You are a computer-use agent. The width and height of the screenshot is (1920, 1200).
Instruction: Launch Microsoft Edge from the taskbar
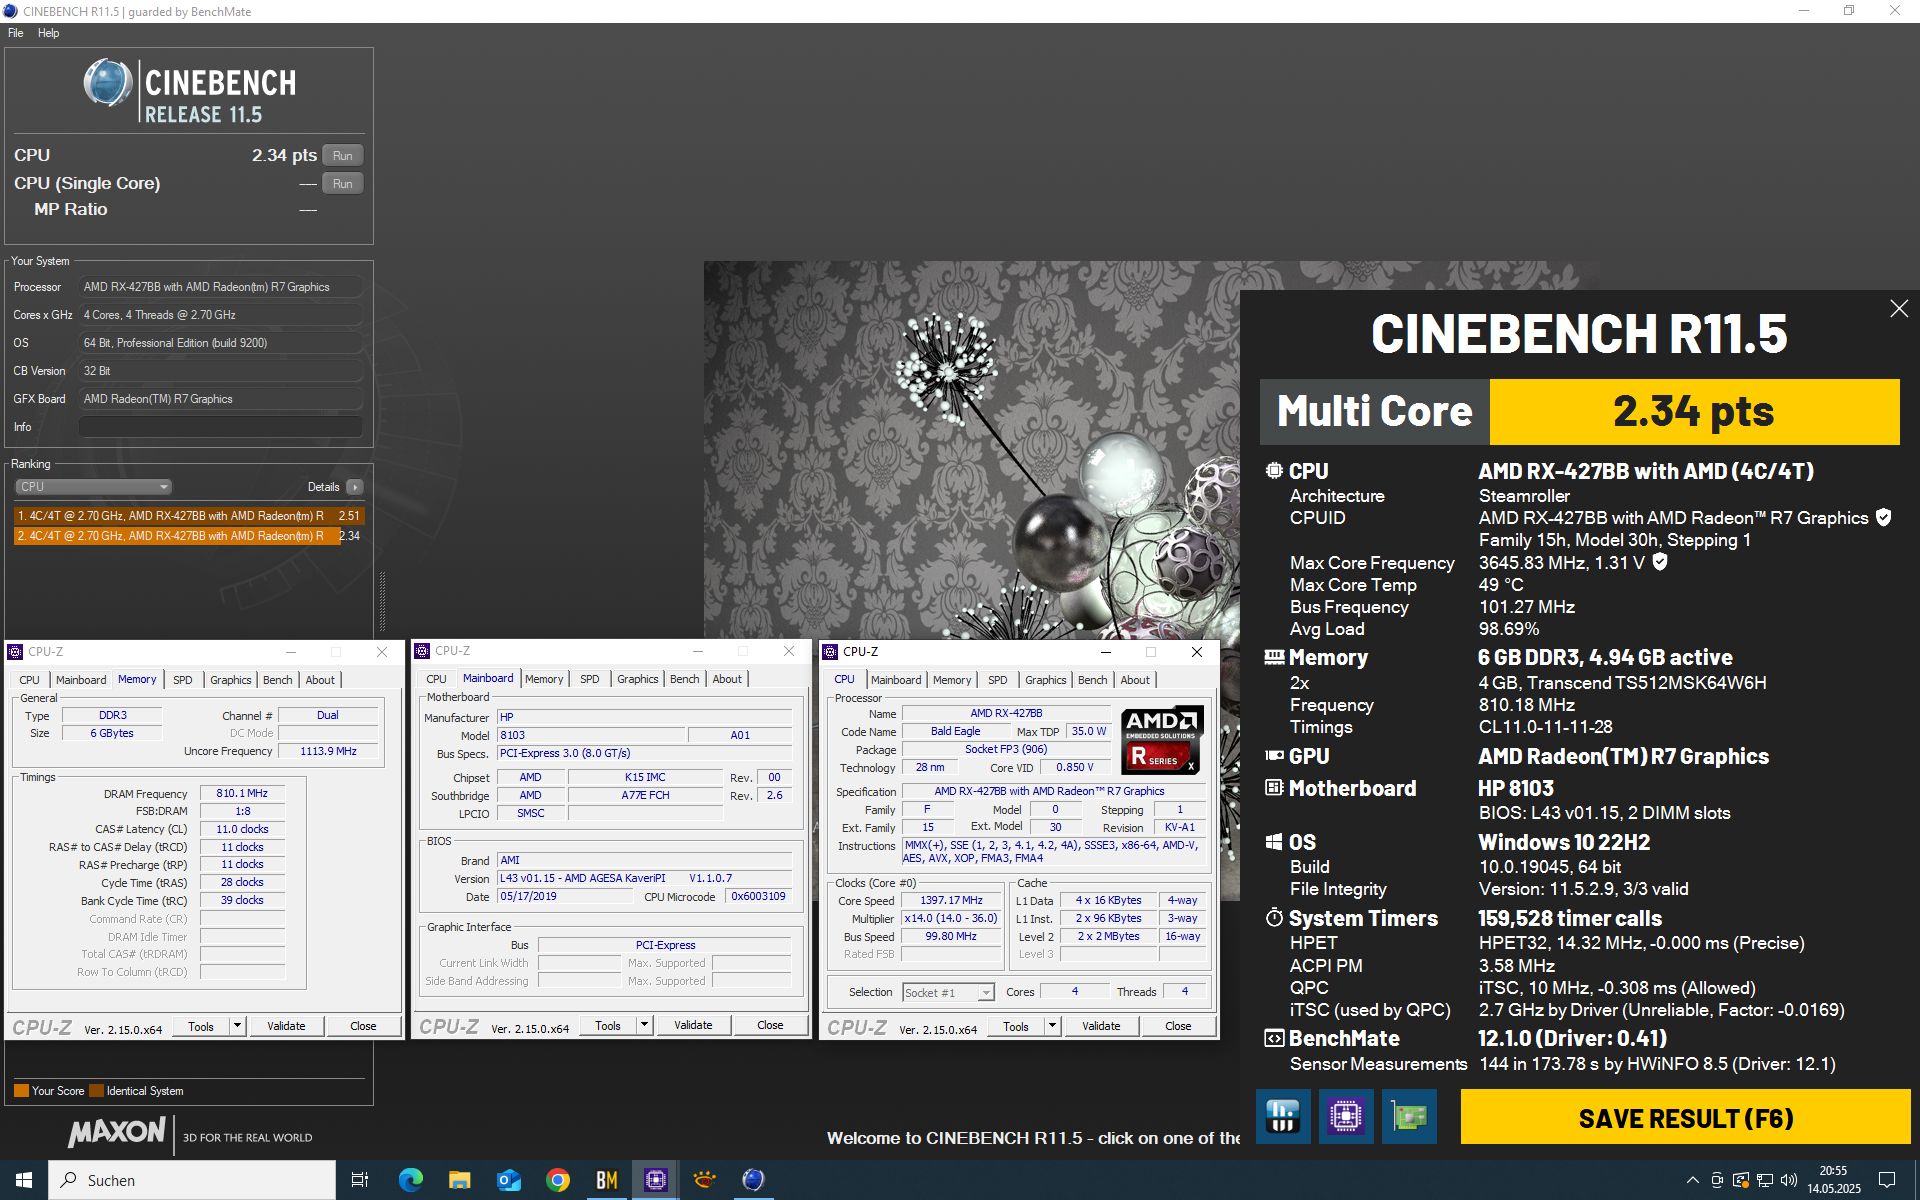(x=410, y=1180)
